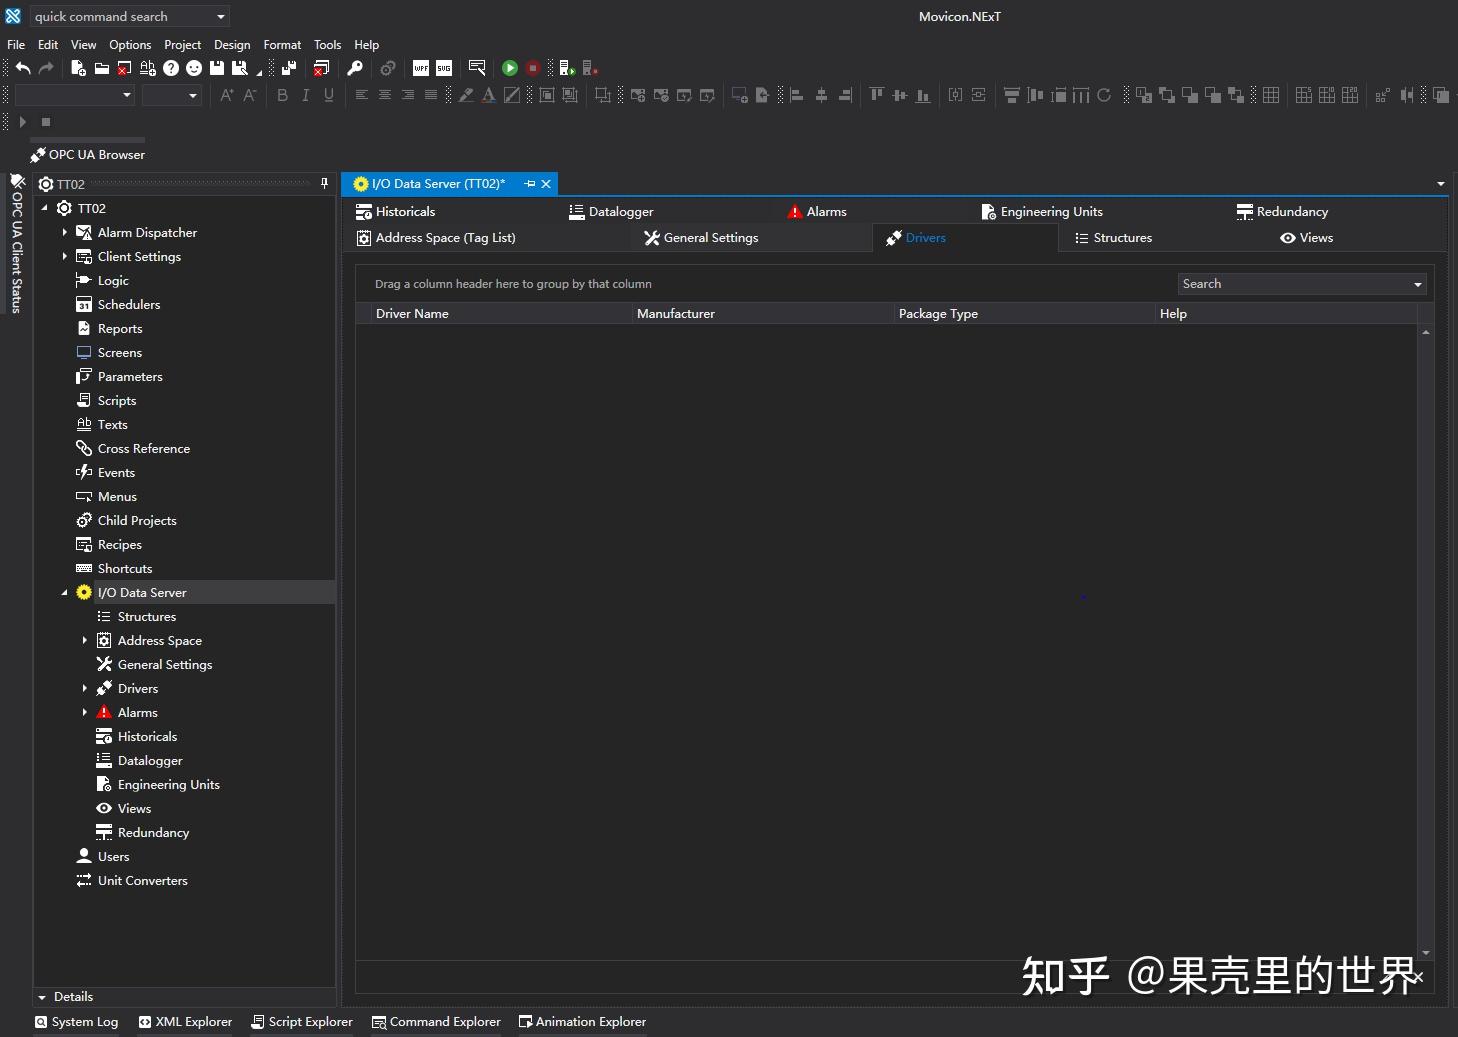Click the align text left icon
Viewport: 1458px width, 1037px height.
[362, 95]
